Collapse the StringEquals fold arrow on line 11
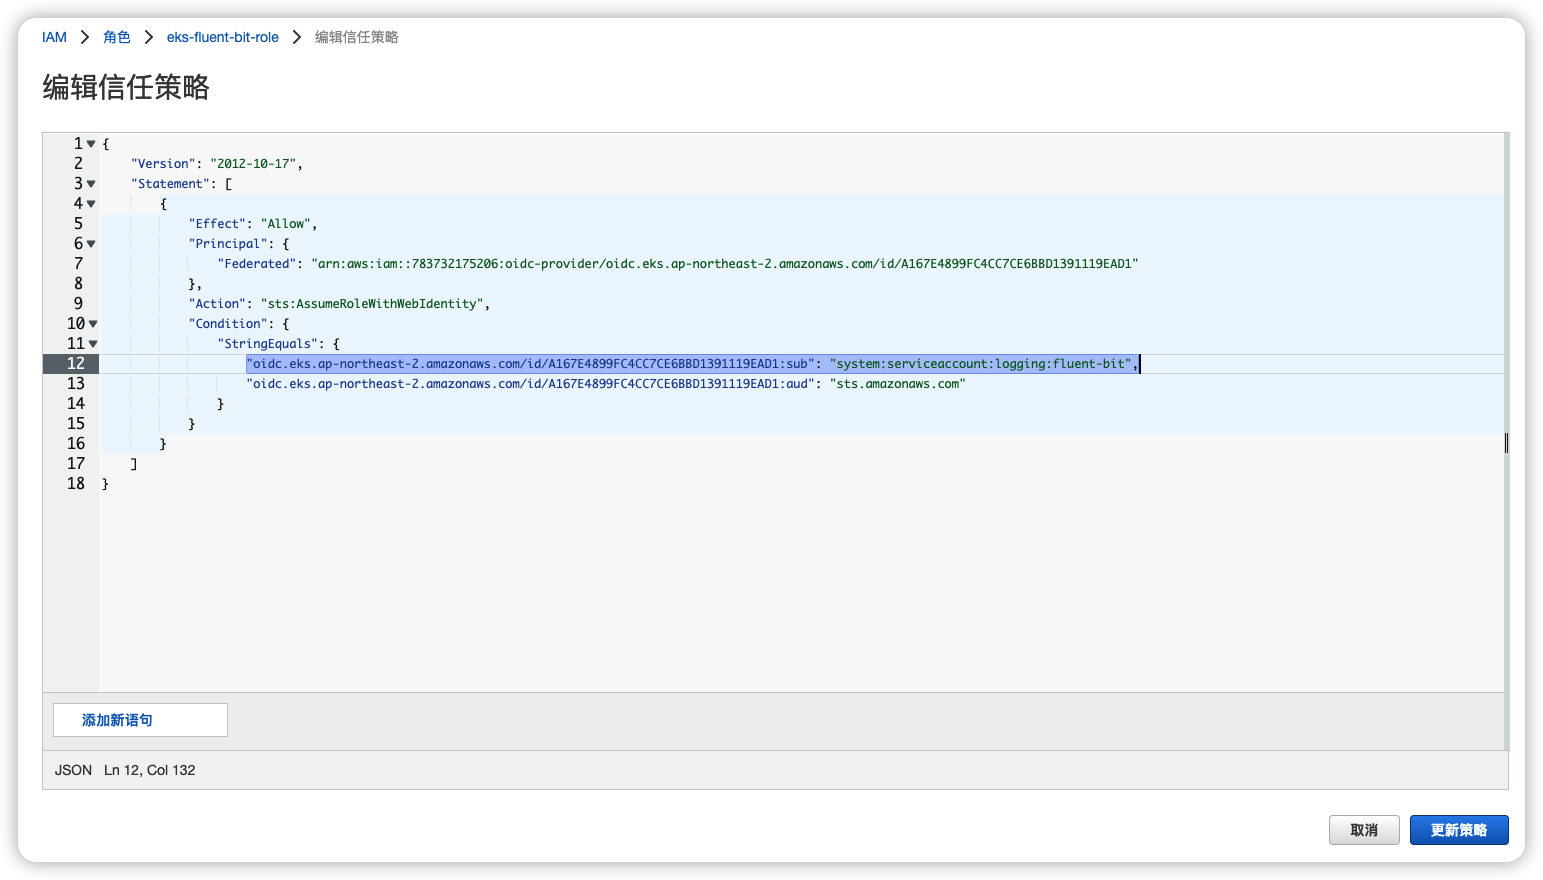Screen dimensions: 1543x880 coord(93,344)
